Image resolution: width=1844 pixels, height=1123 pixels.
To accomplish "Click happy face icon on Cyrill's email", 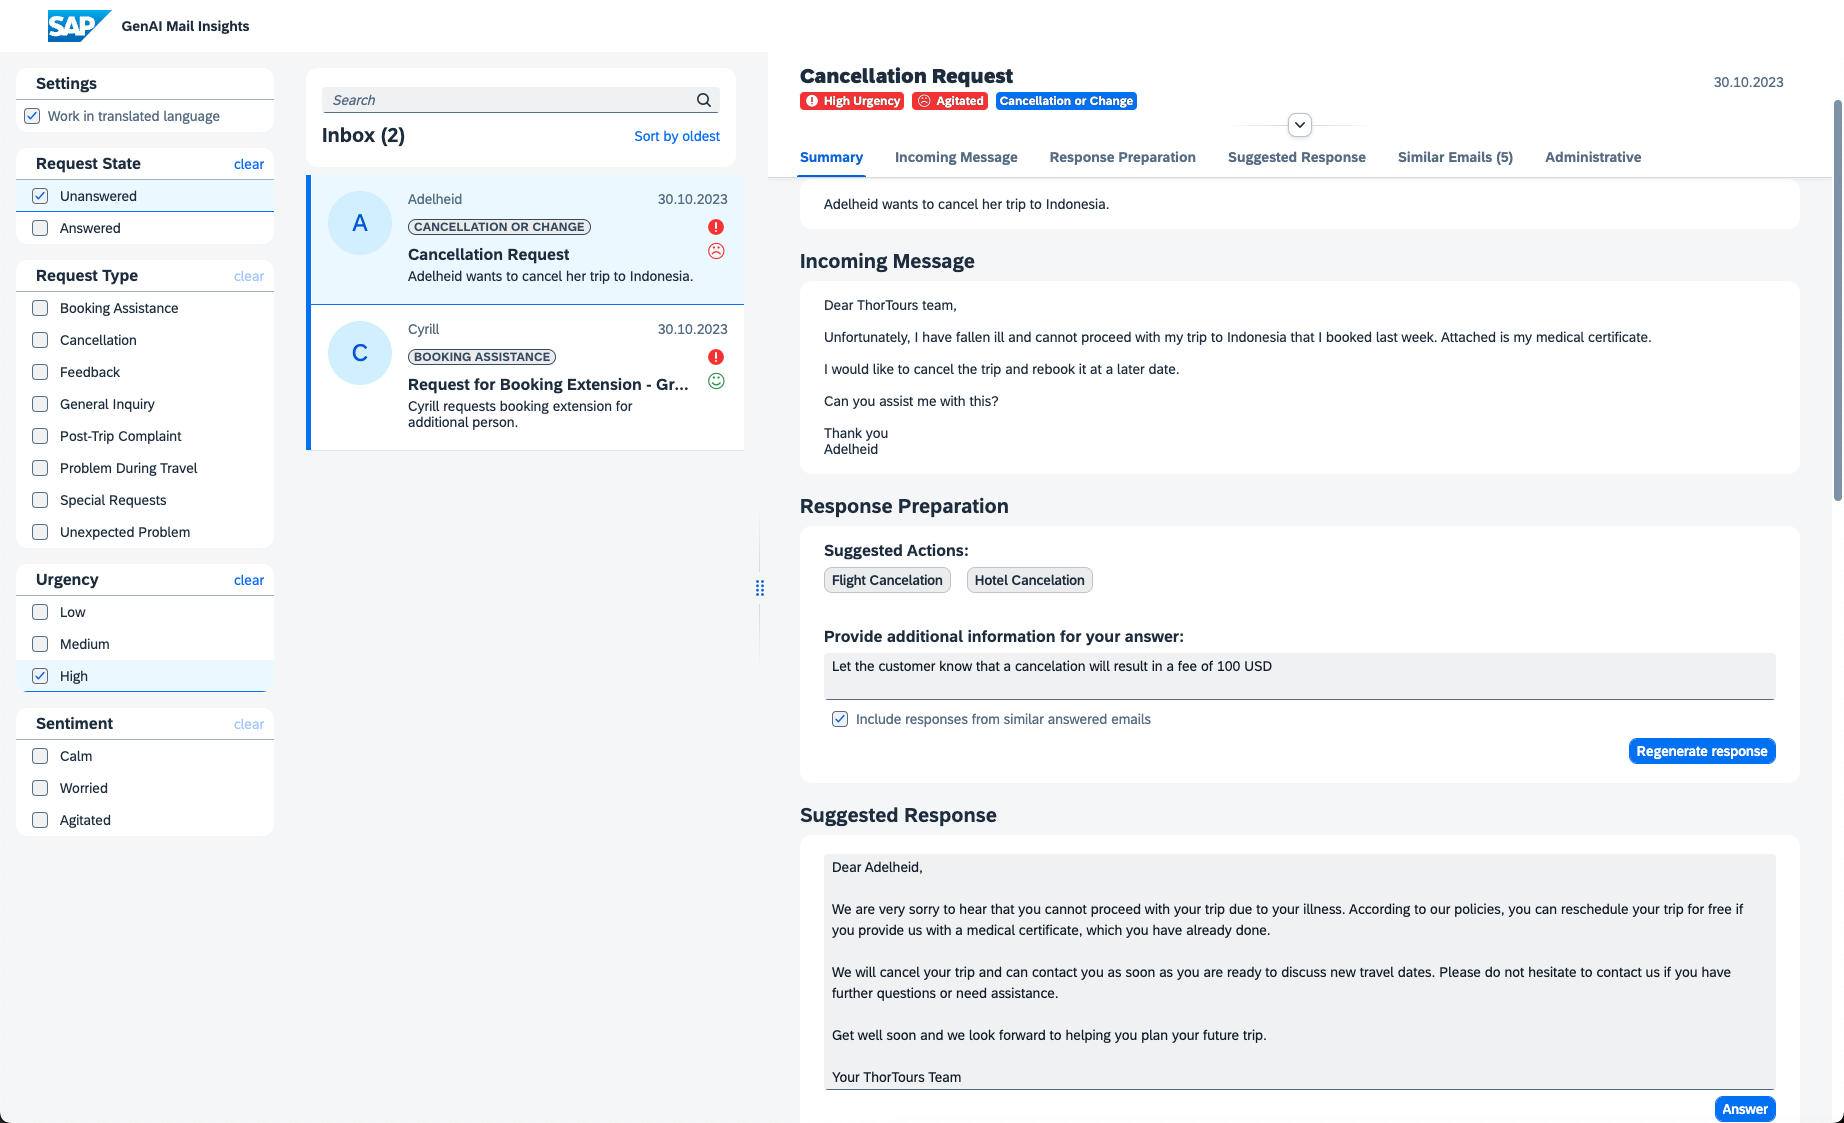I will [716, 381].
